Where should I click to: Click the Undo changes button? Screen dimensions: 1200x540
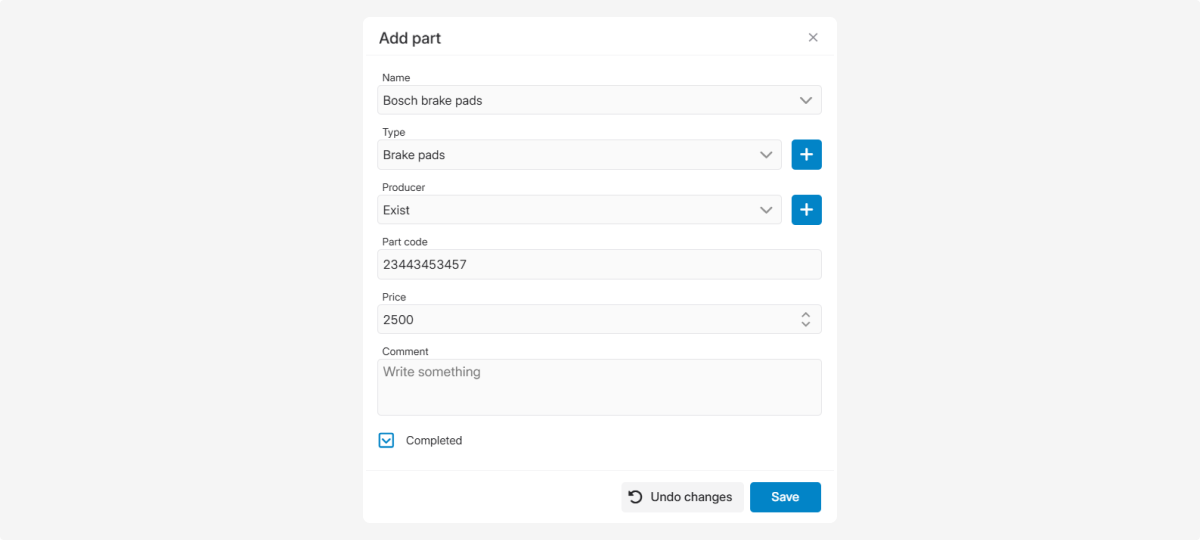click(682, 497)
